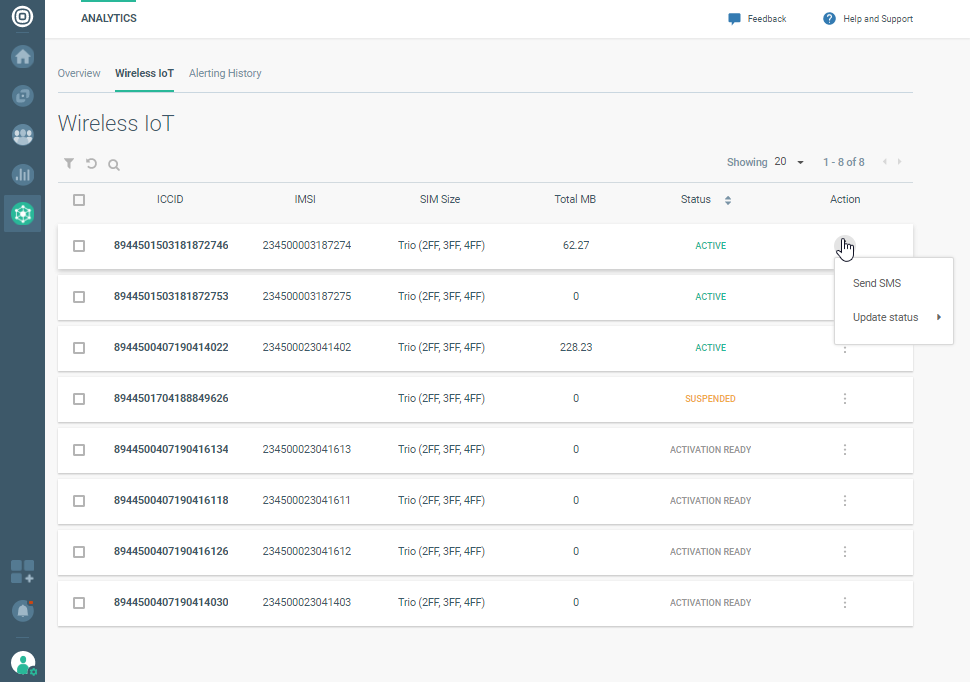
Task: Switch to the Alerting History tab
Action: (225, 74)
